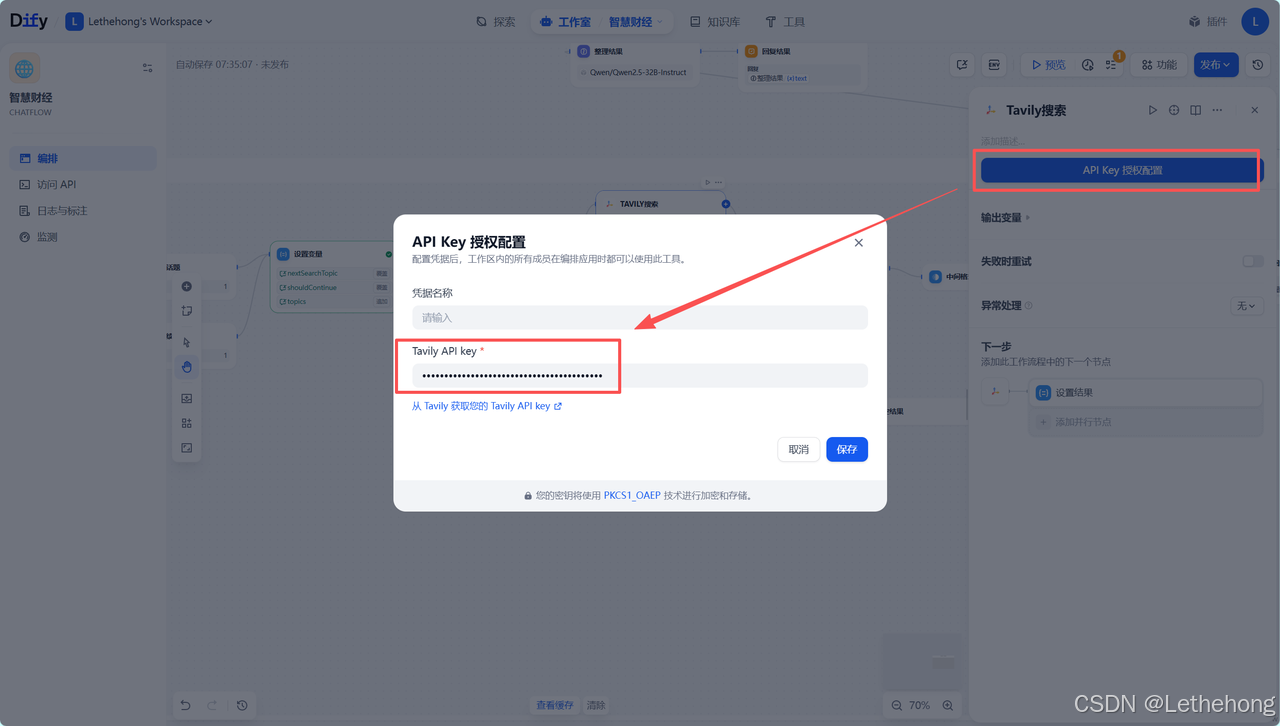
Task: Click the 保存 button in the dialog
Action: (847, 450)
